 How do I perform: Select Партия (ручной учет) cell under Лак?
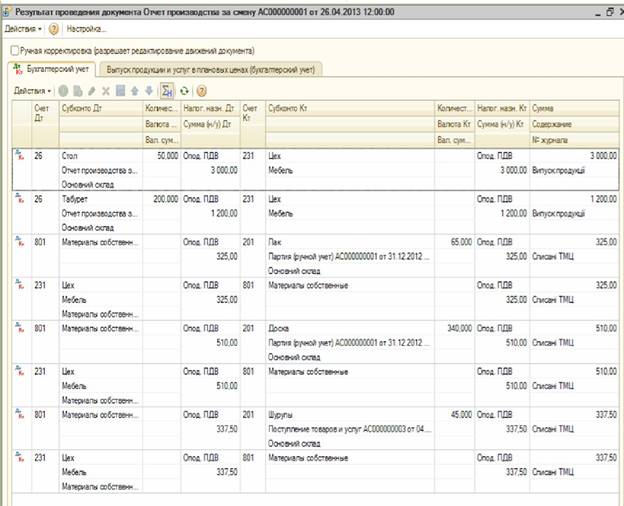[350, 256]
